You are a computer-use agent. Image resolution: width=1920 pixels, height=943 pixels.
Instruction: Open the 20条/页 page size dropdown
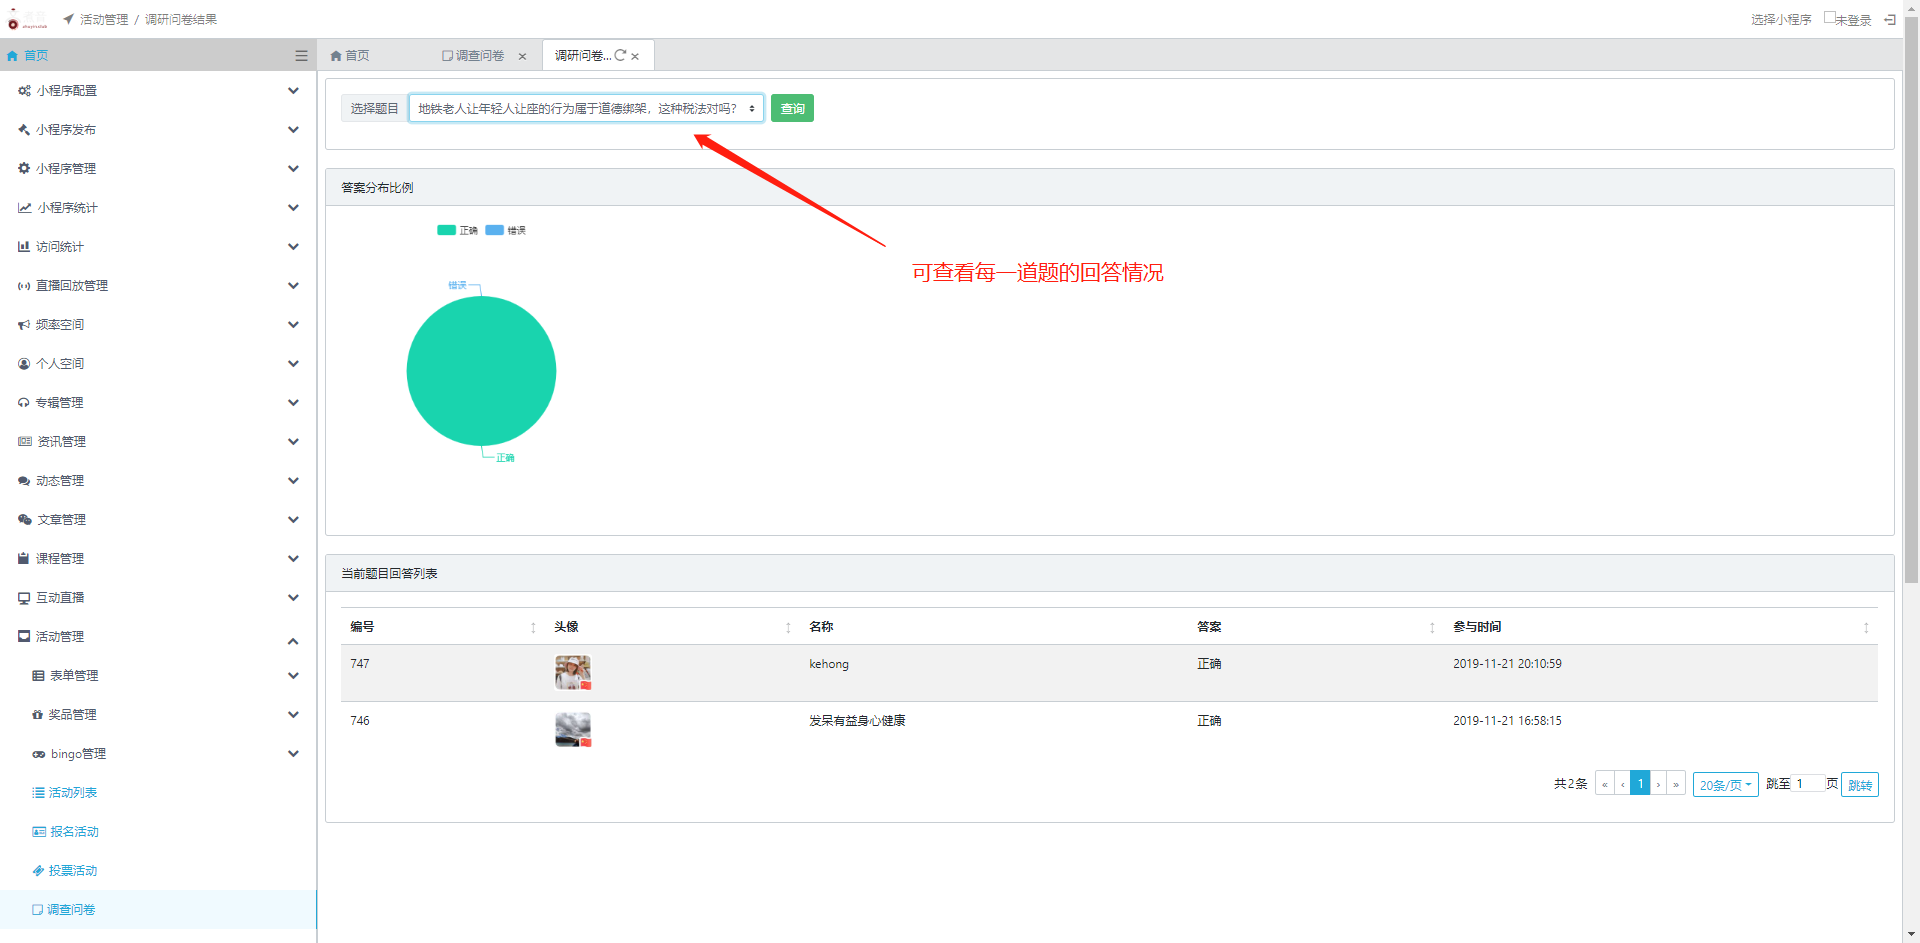[x=1725, y=785]
